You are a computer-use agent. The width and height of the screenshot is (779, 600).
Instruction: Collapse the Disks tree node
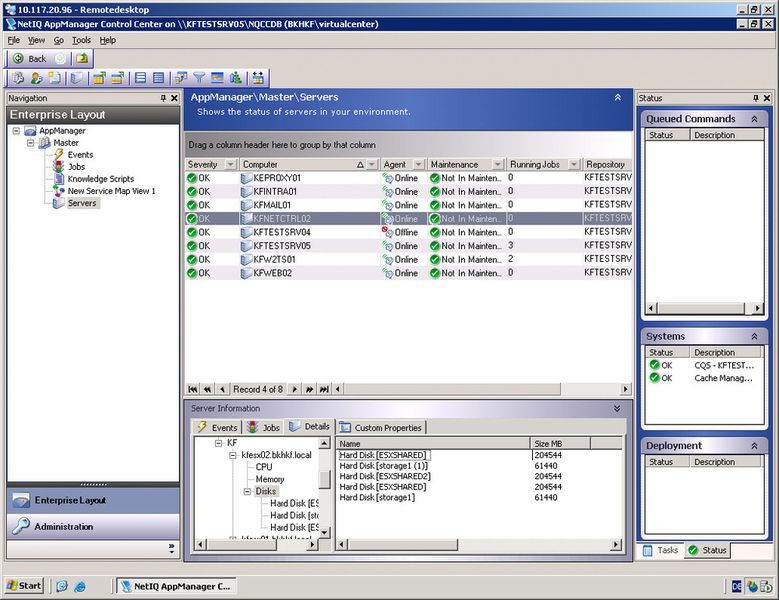tap(247, 491)
